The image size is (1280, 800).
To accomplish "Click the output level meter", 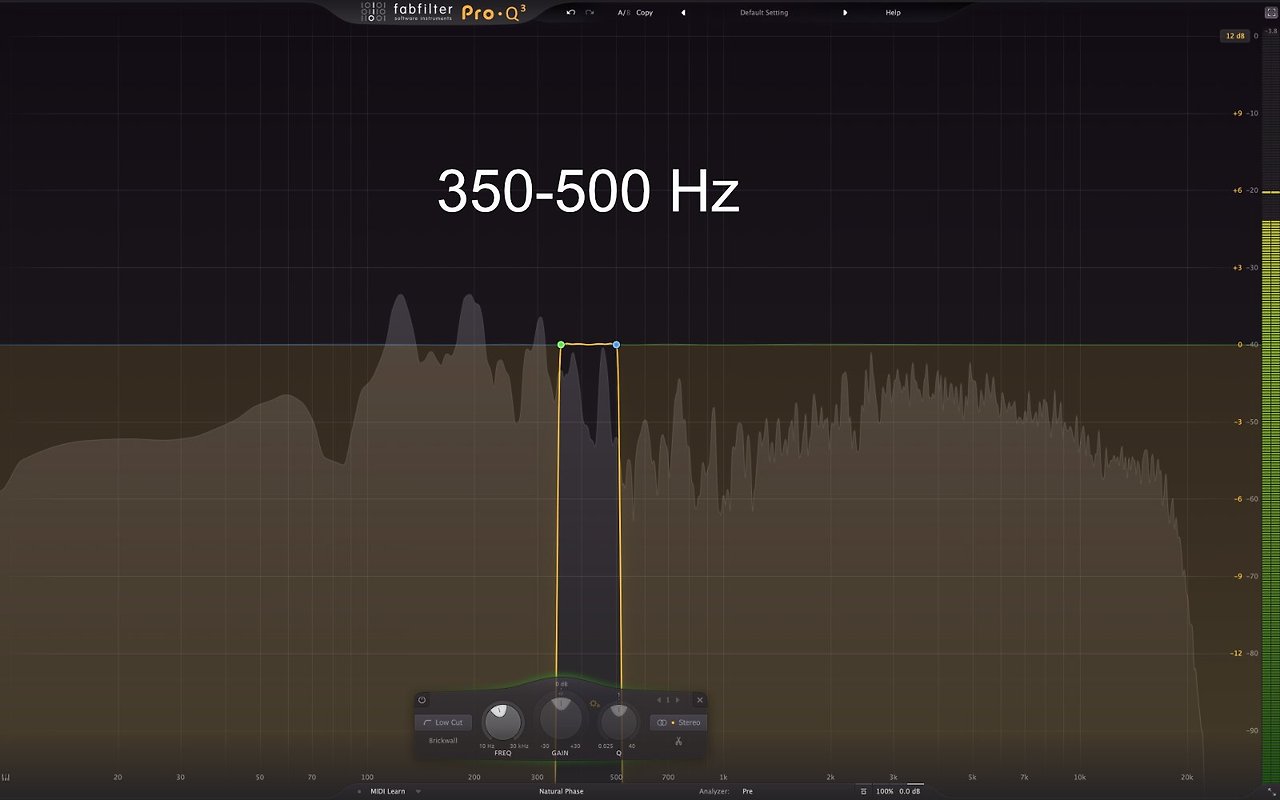I will (1271, 410).
